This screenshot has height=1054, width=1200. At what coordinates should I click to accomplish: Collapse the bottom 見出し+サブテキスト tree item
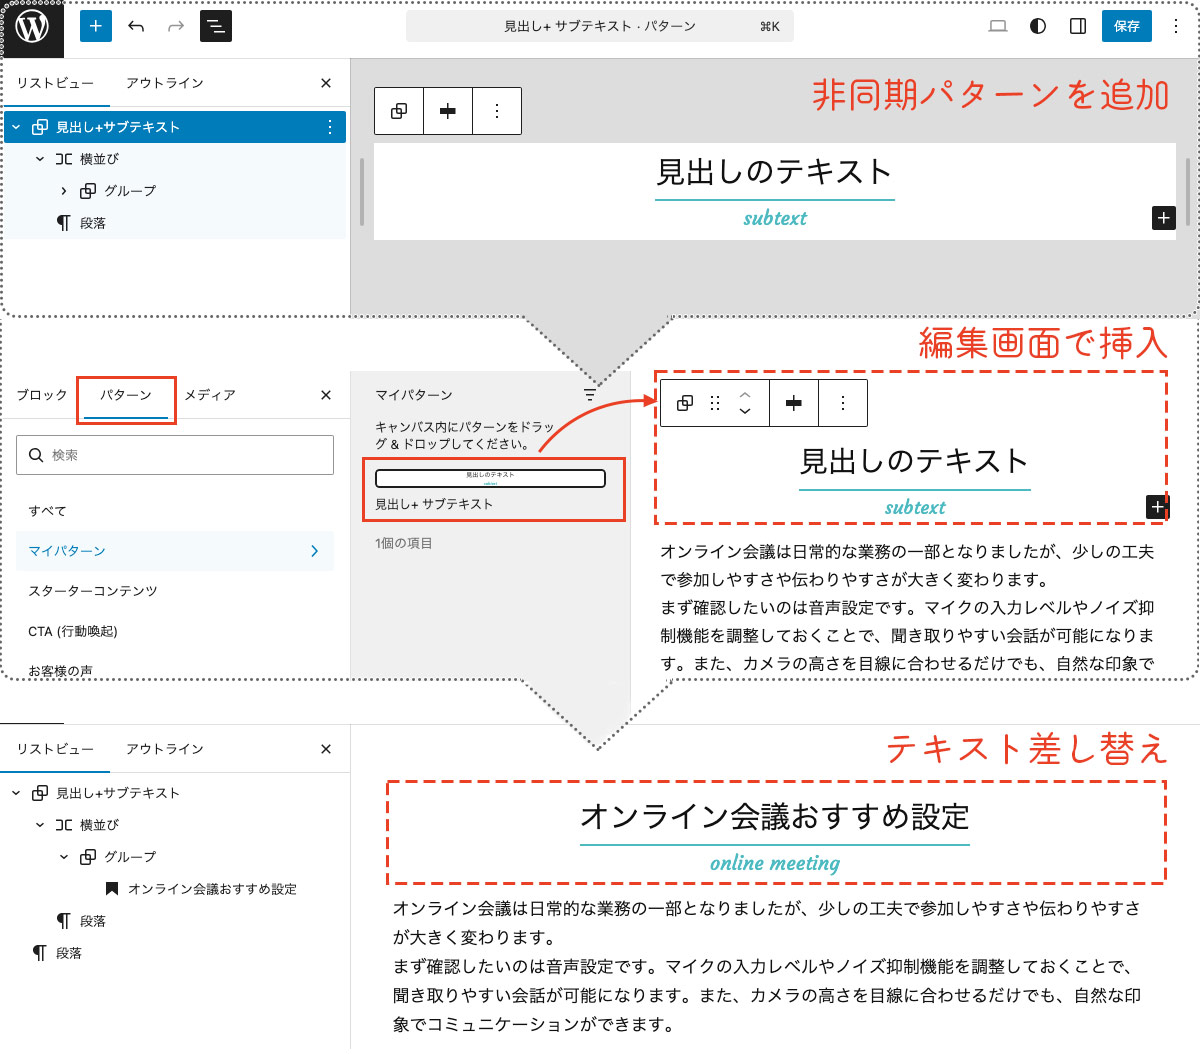16,793
